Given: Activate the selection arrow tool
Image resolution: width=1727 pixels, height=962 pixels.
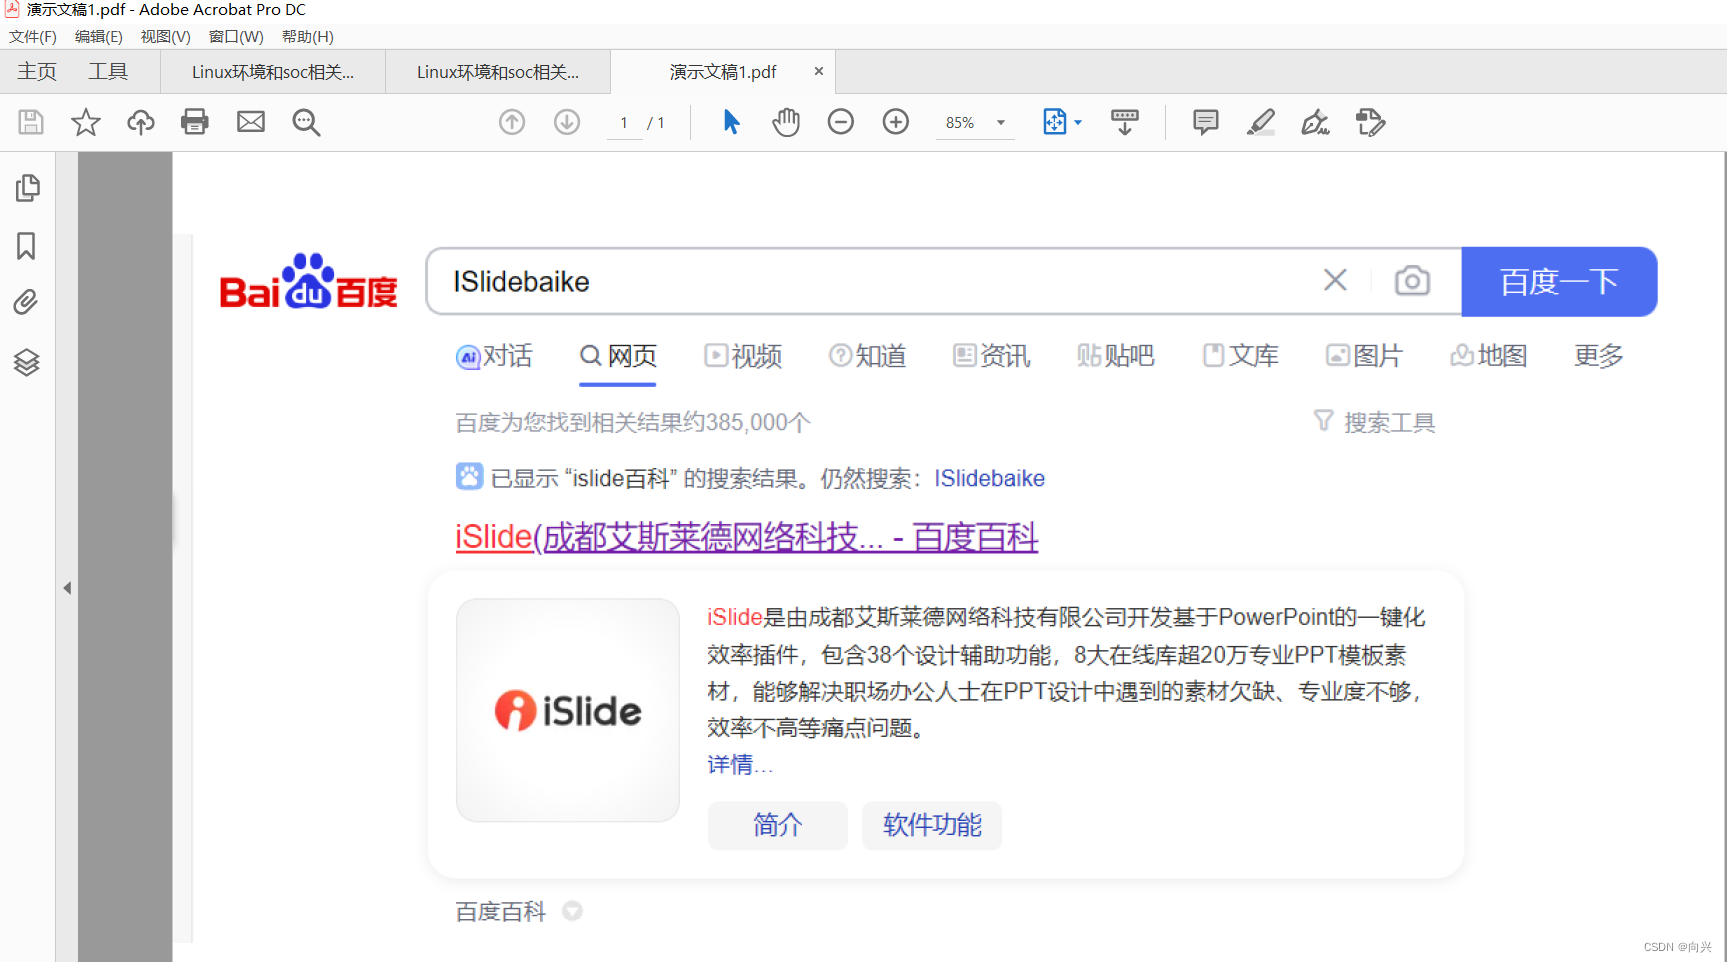Looking at the screenshot, I should (732, 122).
